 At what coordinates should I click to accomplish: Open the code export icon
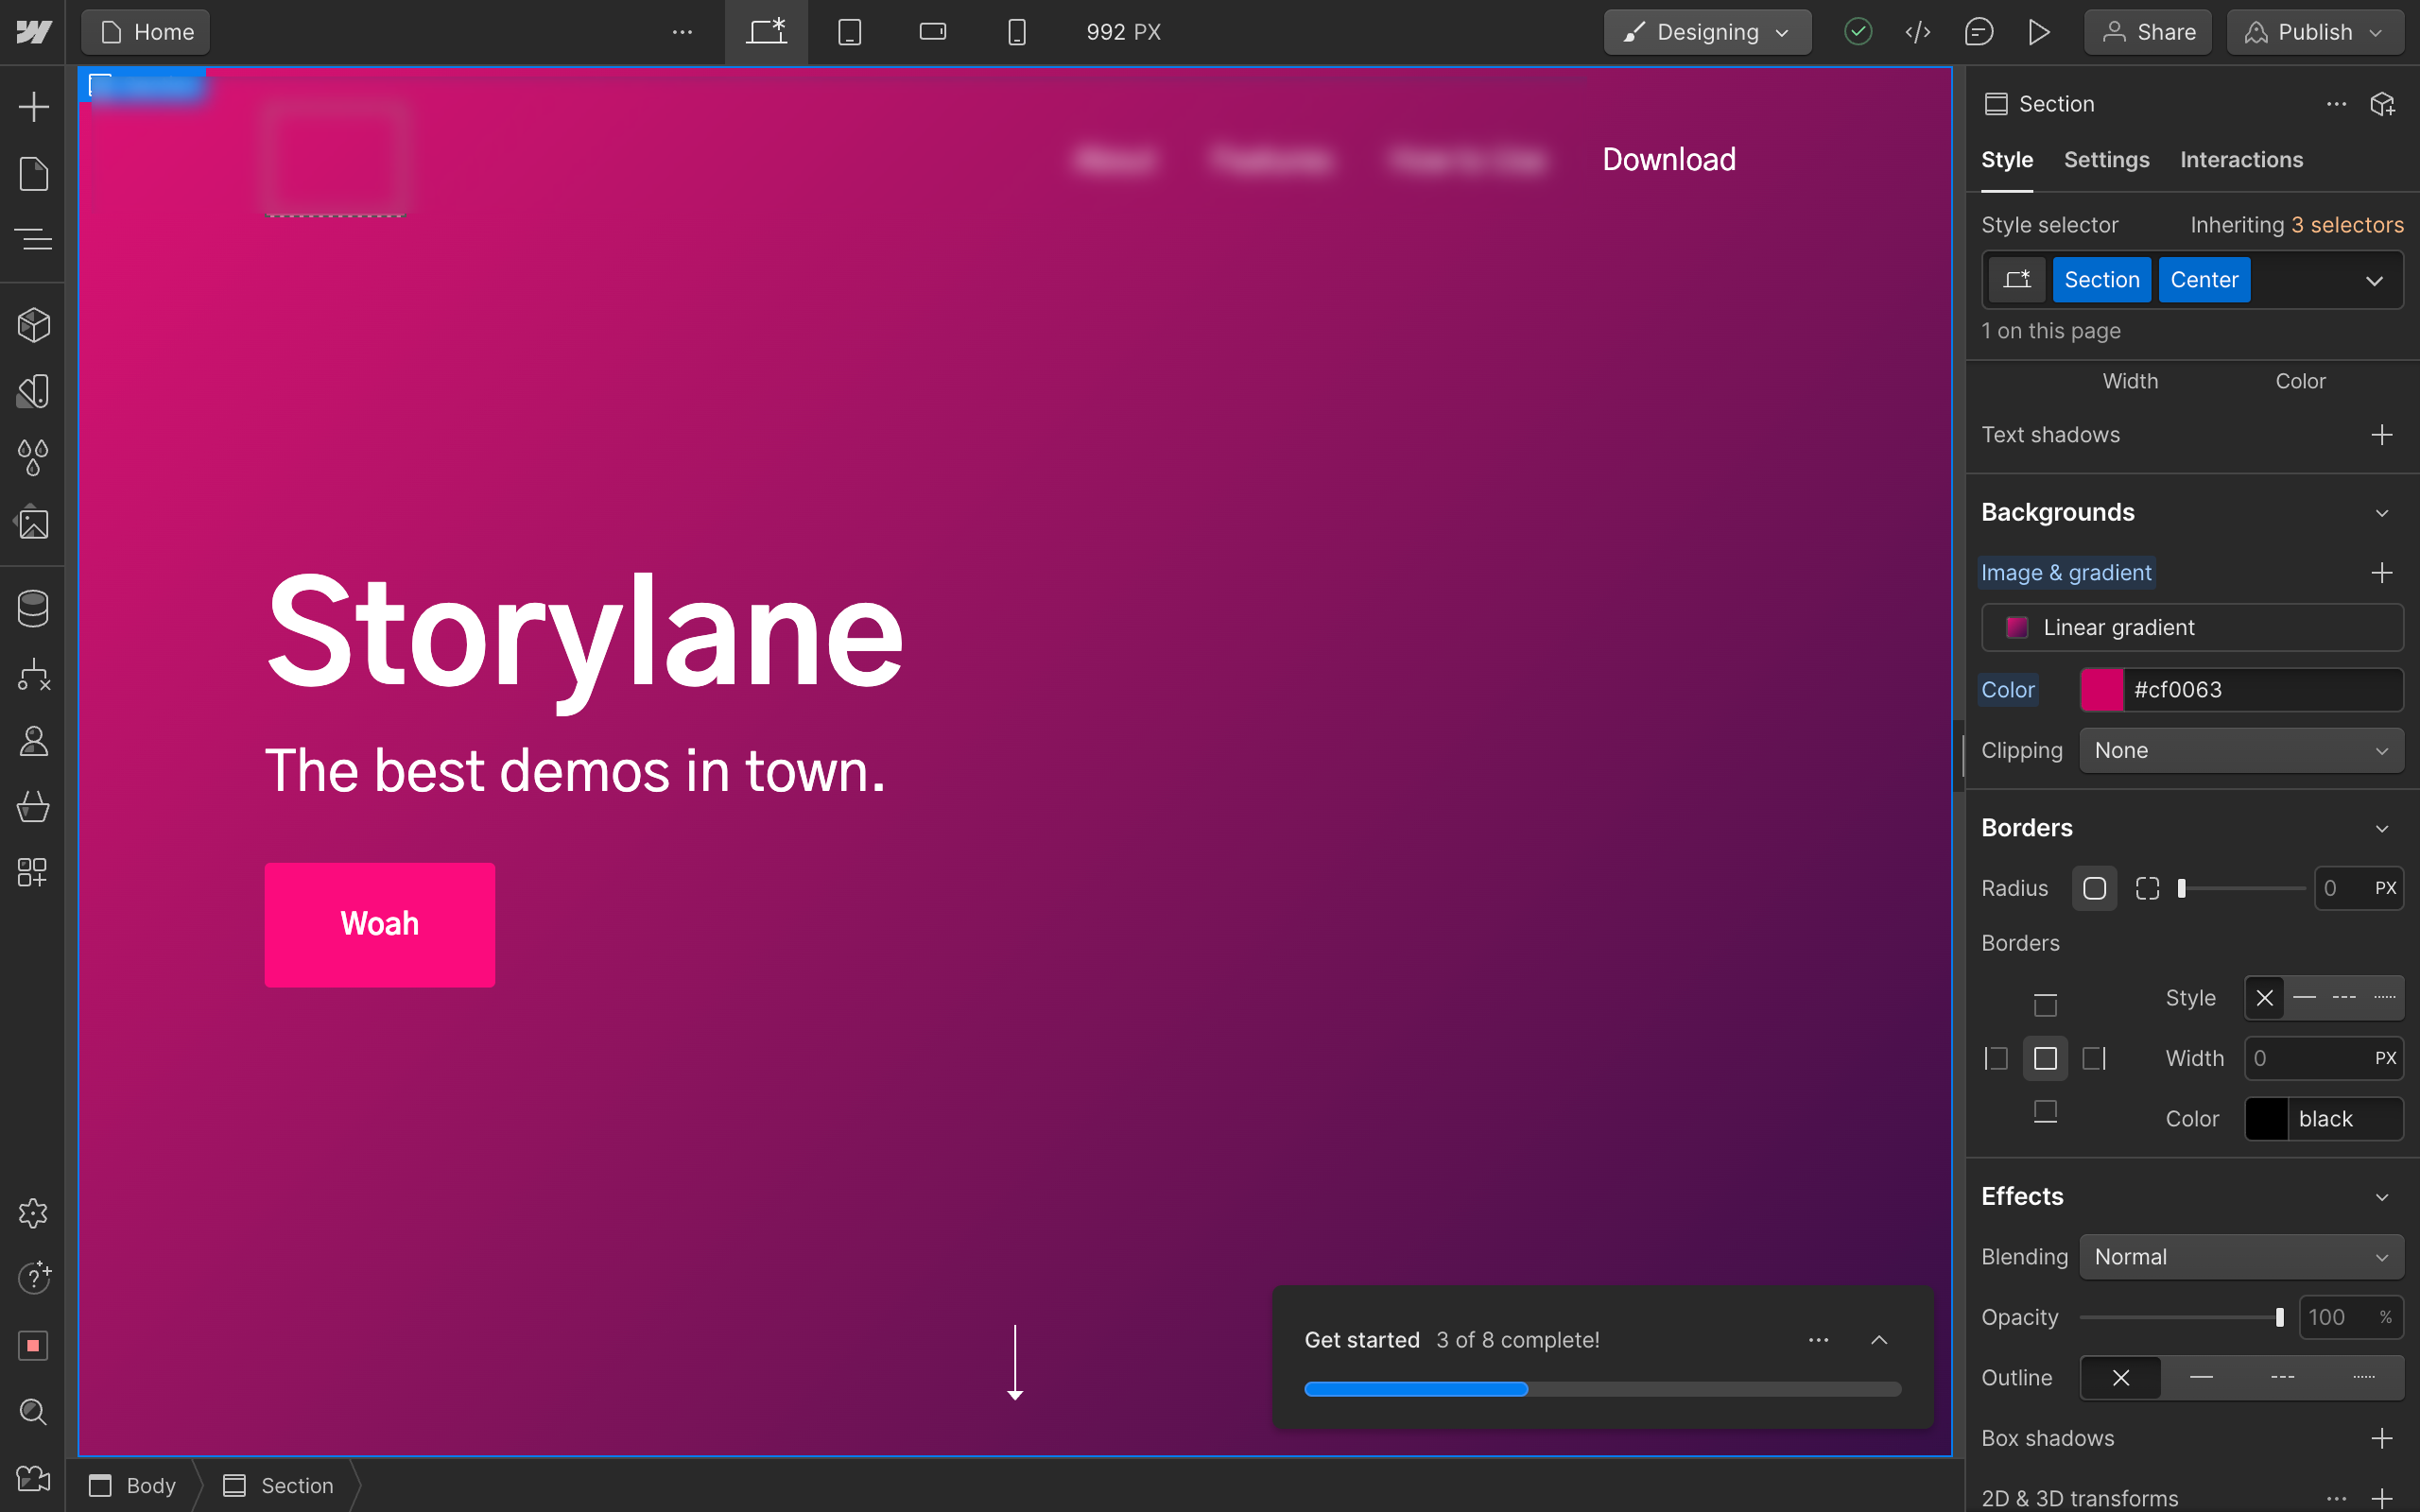pyautogui.click(x=1917, y=32)
